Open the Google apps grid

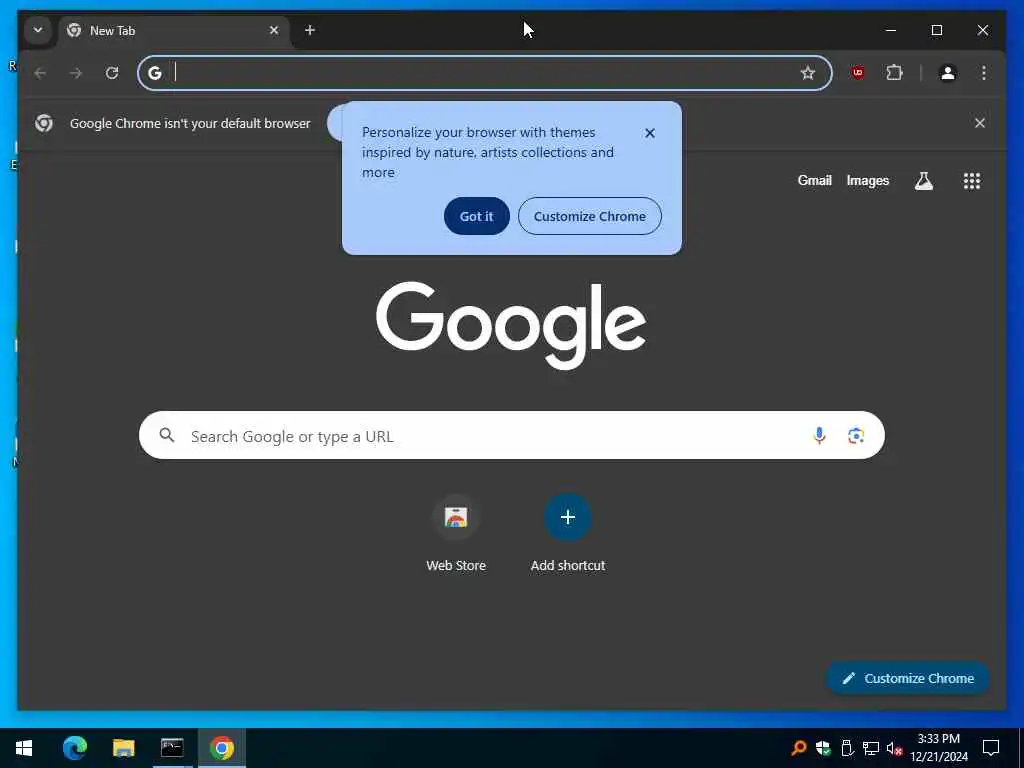pos(972,181)
